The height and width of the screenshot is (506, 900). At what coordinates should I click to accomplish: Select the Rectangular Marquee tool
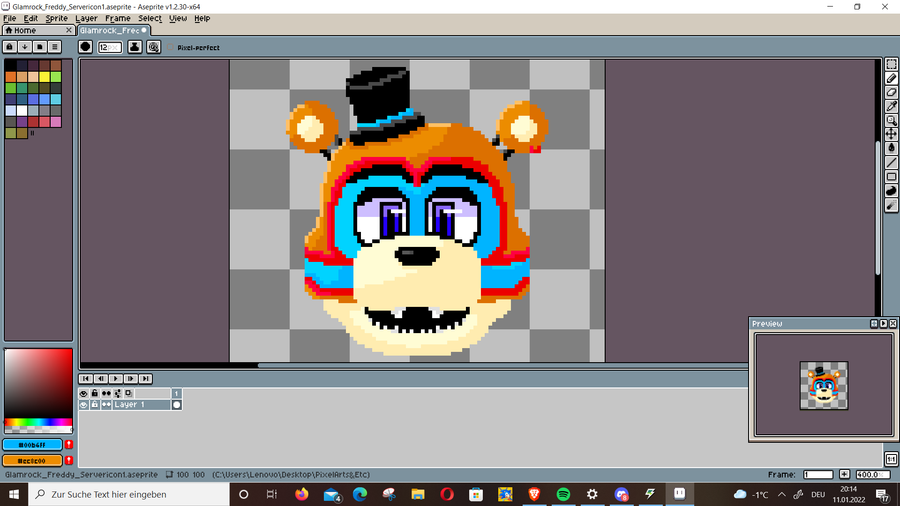coord(891,64)
